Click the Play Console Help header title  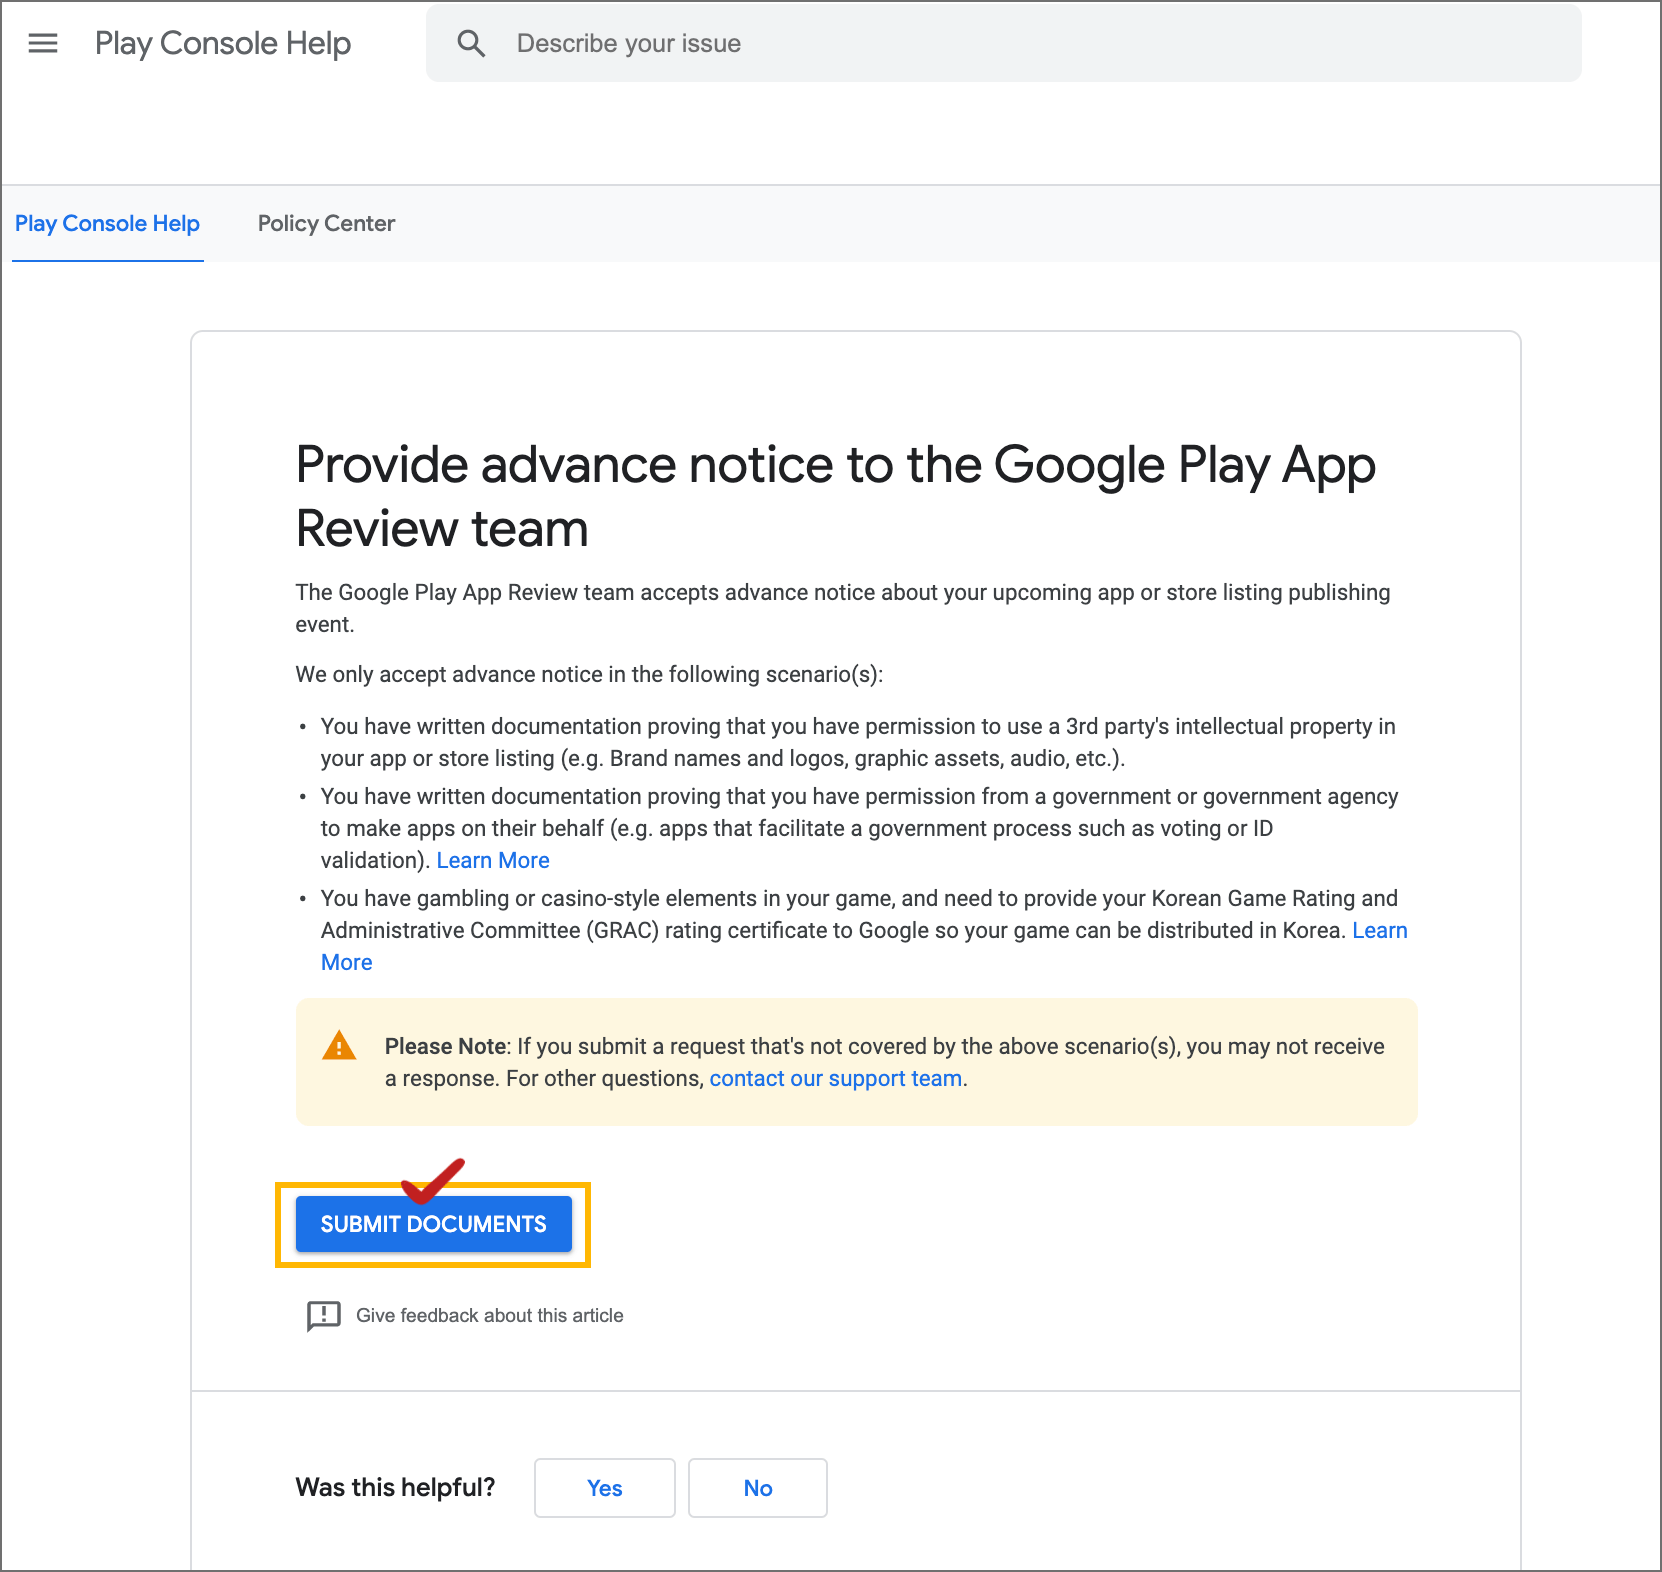(222, 43)
